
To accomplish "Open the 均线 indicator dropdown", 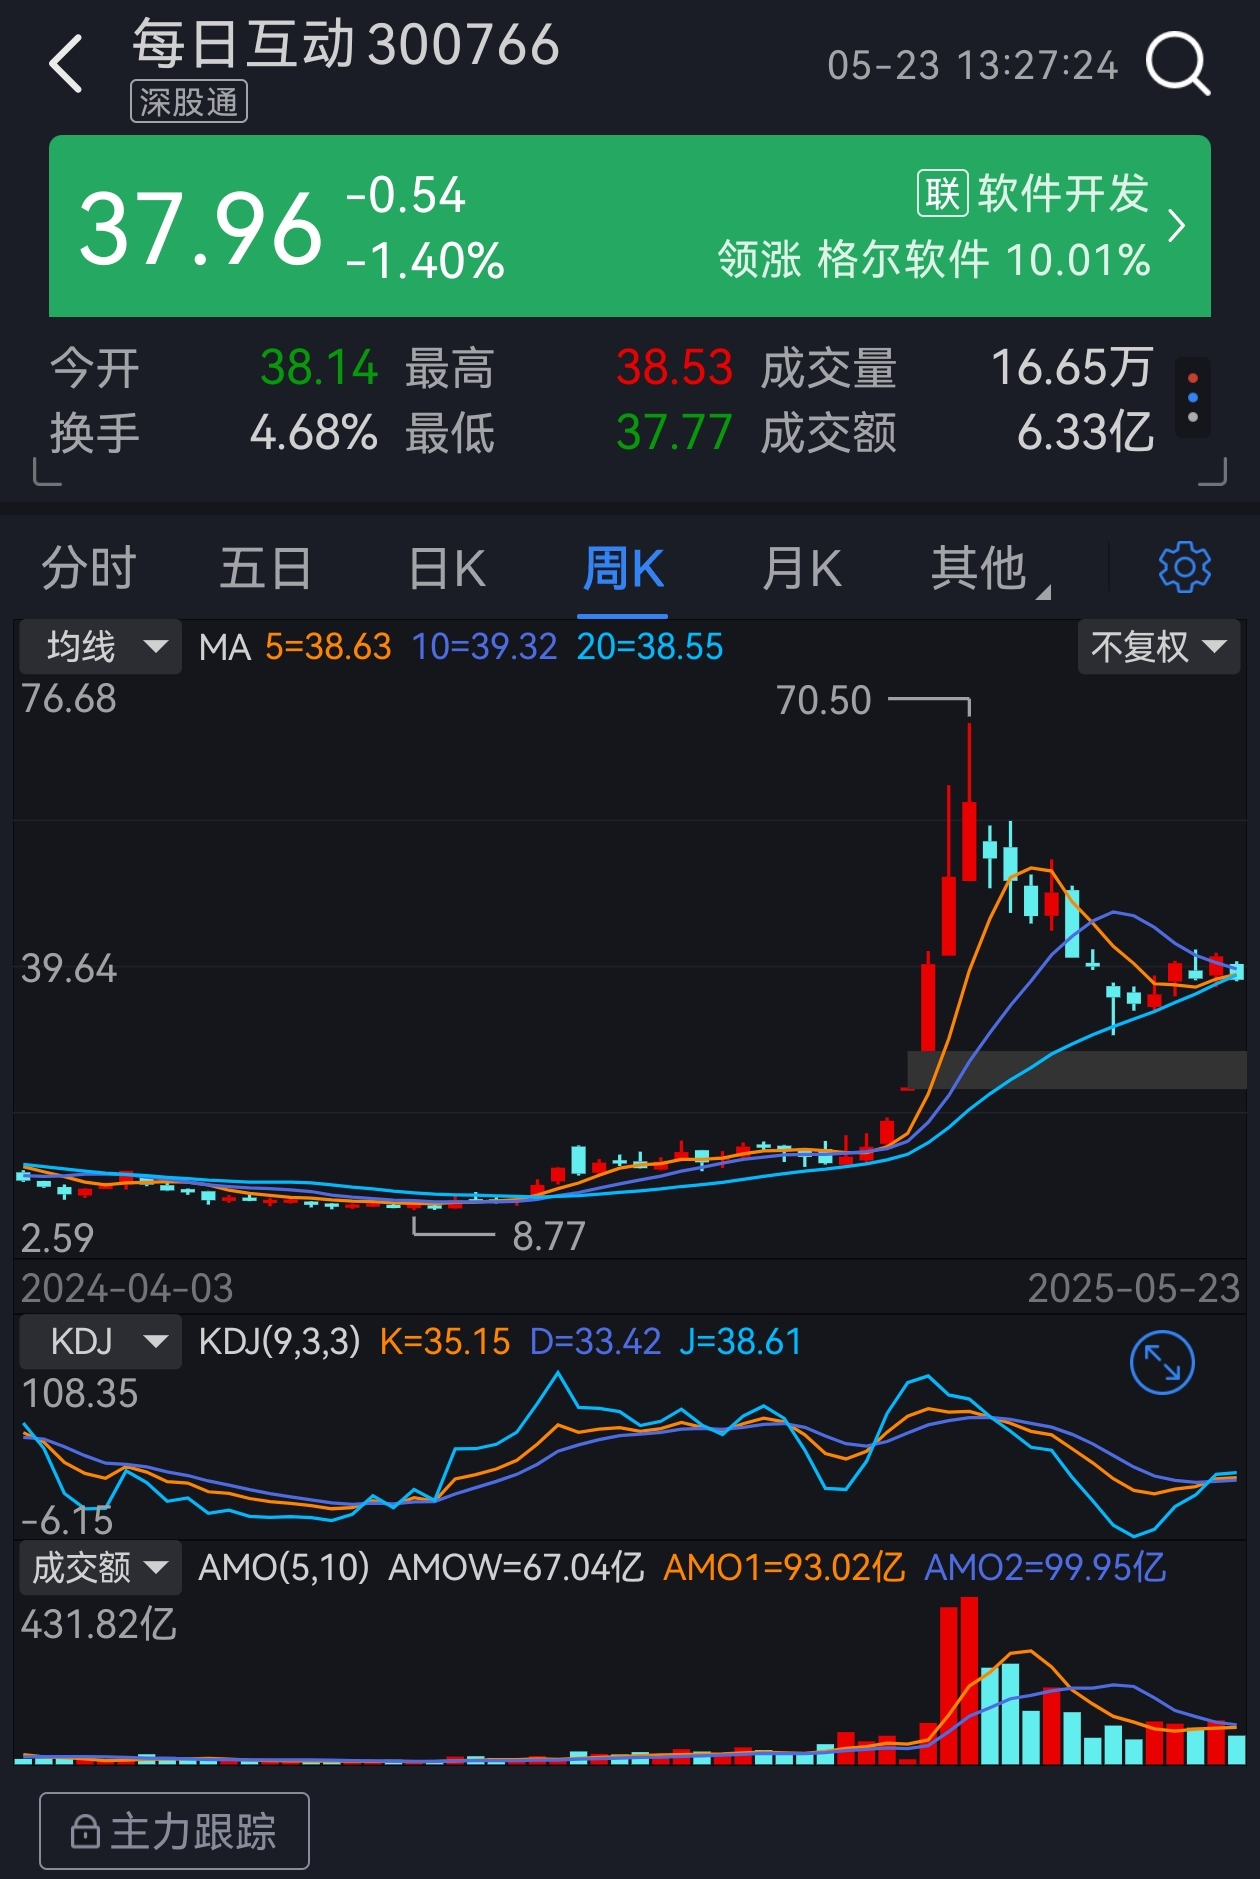I will tap(100, 647).
